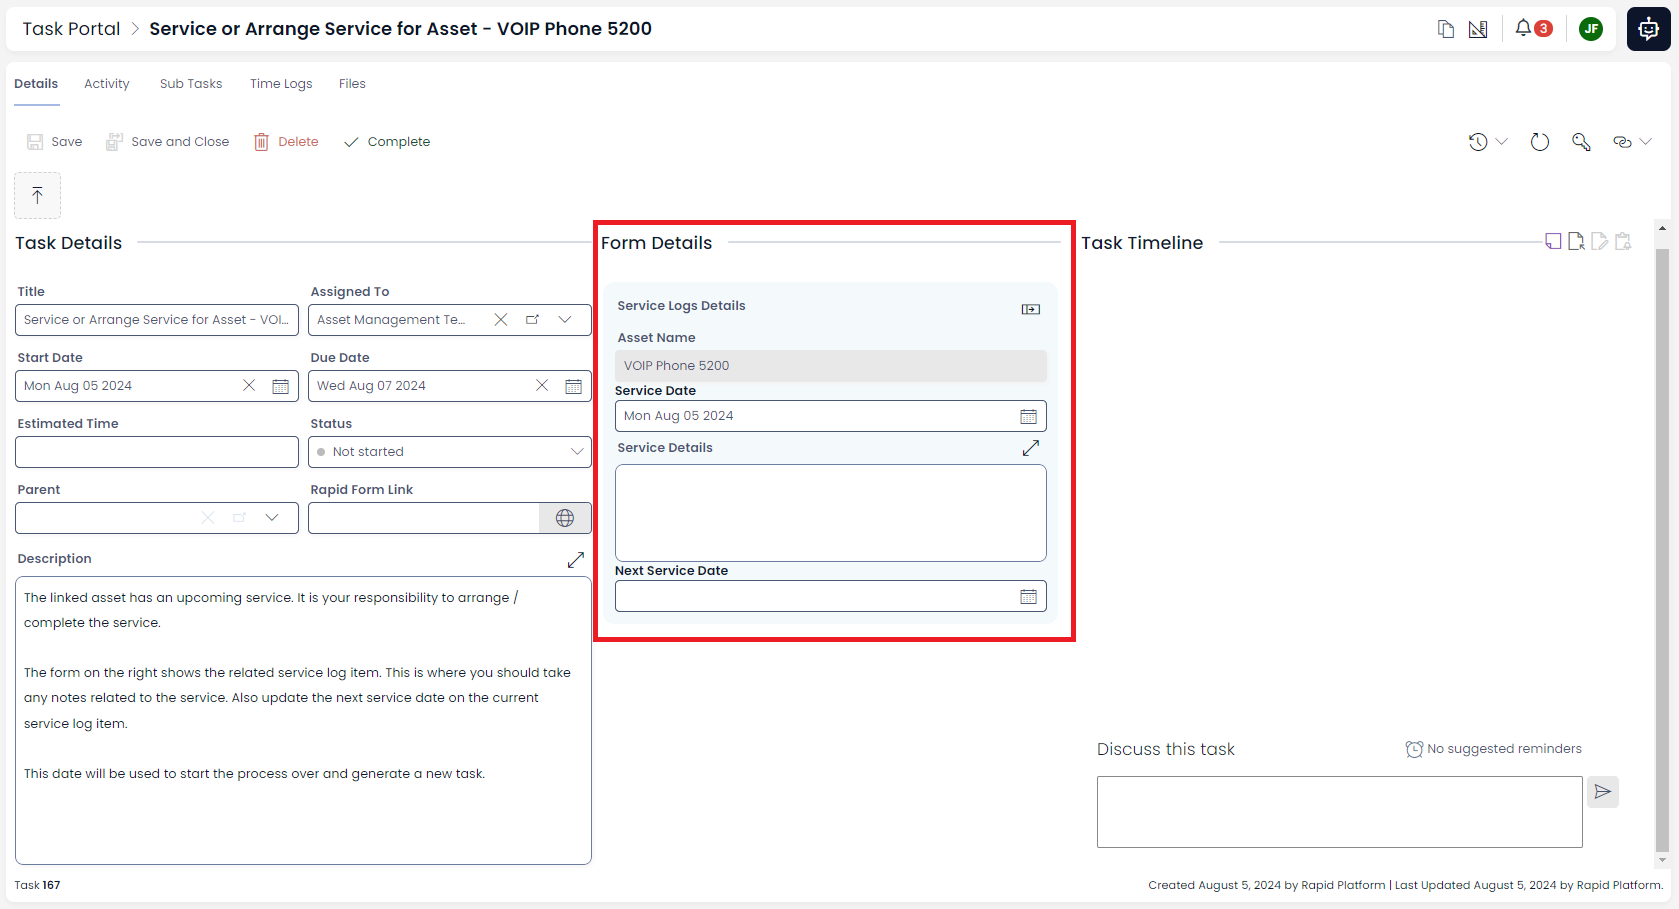The width and height of the screenshot is (1679, 909).
Task: Select the key icon in the toolbar
Action: click(x=1582, y=142)
